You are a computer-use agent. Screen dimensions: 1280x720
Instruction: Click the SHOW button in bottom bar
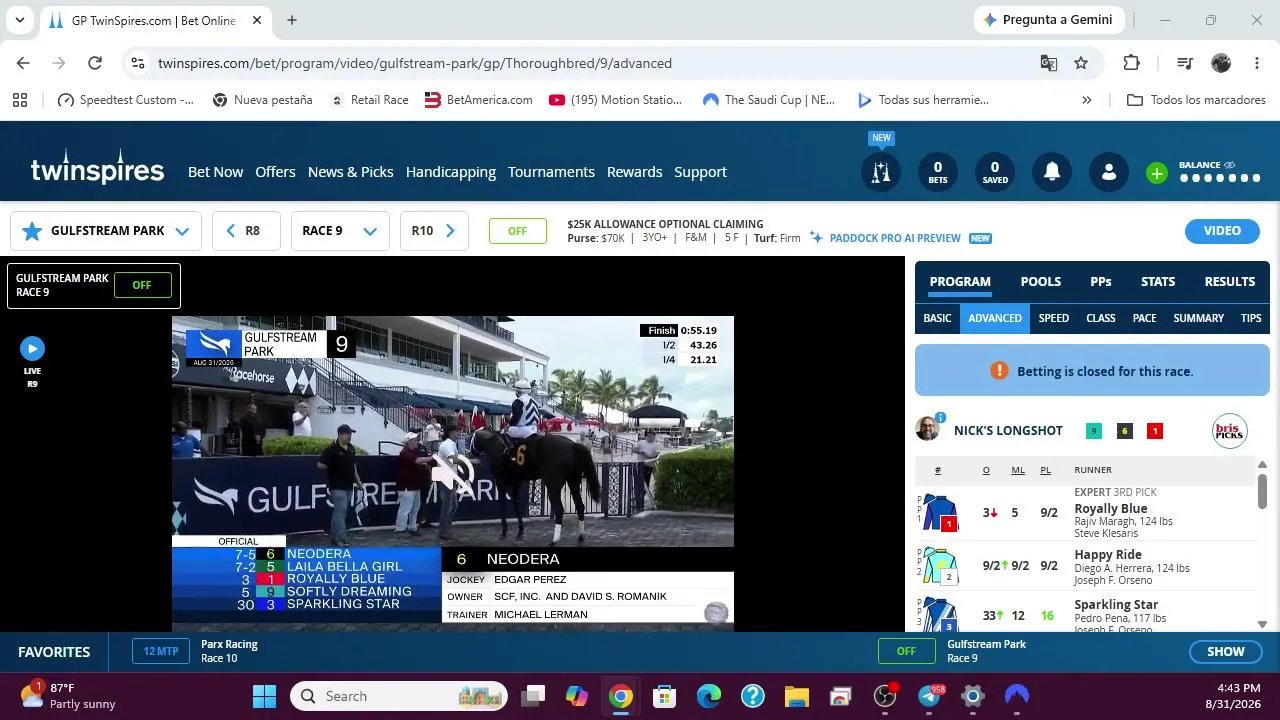pyautogui.click(x=1226, y=652)
